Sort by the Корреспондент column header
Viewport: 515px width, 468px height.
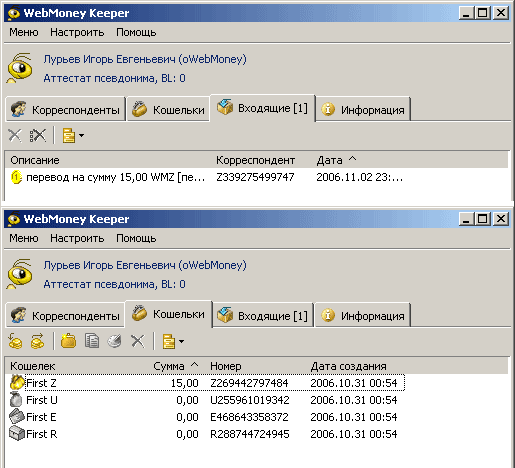[x=255, y=160]
